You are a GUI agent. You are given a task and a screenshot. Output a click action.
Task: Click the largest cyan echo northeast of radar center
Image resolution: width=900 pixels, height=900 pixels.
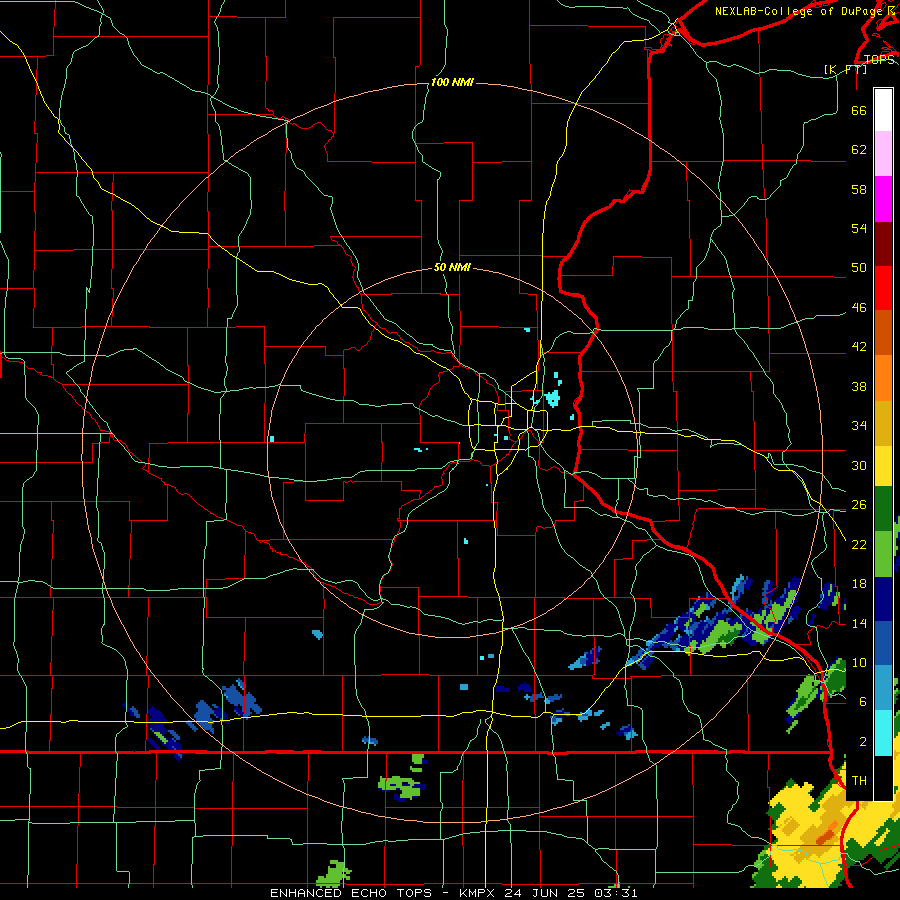553,398
